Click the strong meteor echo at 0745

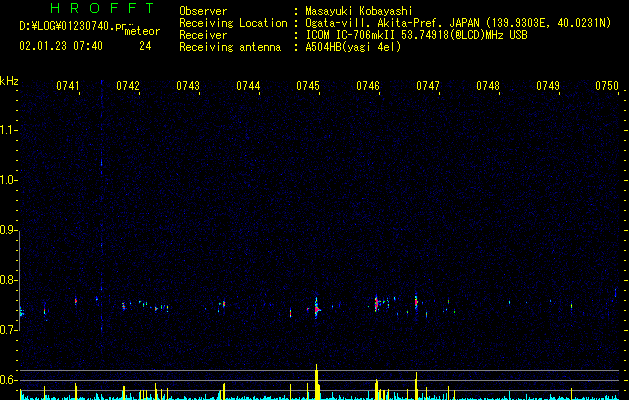tap(317, 308)
